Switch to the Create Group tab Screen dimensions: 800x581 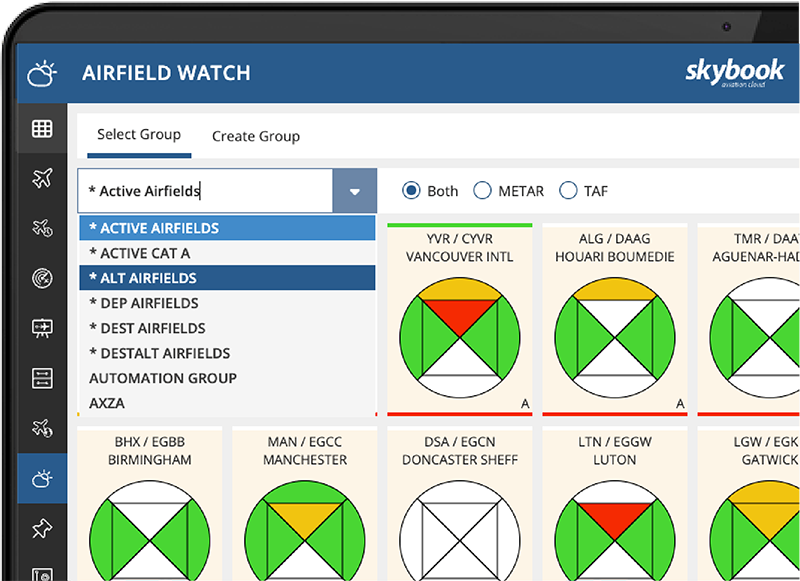pyautogui.click(x=256, y=136)
